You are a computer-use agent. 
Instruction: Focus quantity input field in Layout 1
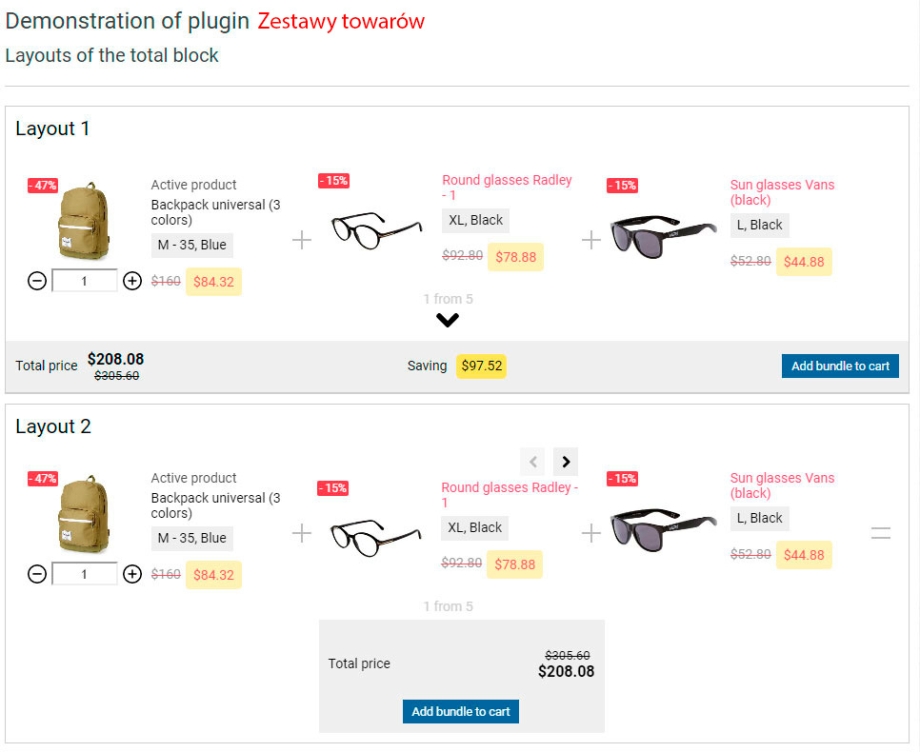[84, 282]
